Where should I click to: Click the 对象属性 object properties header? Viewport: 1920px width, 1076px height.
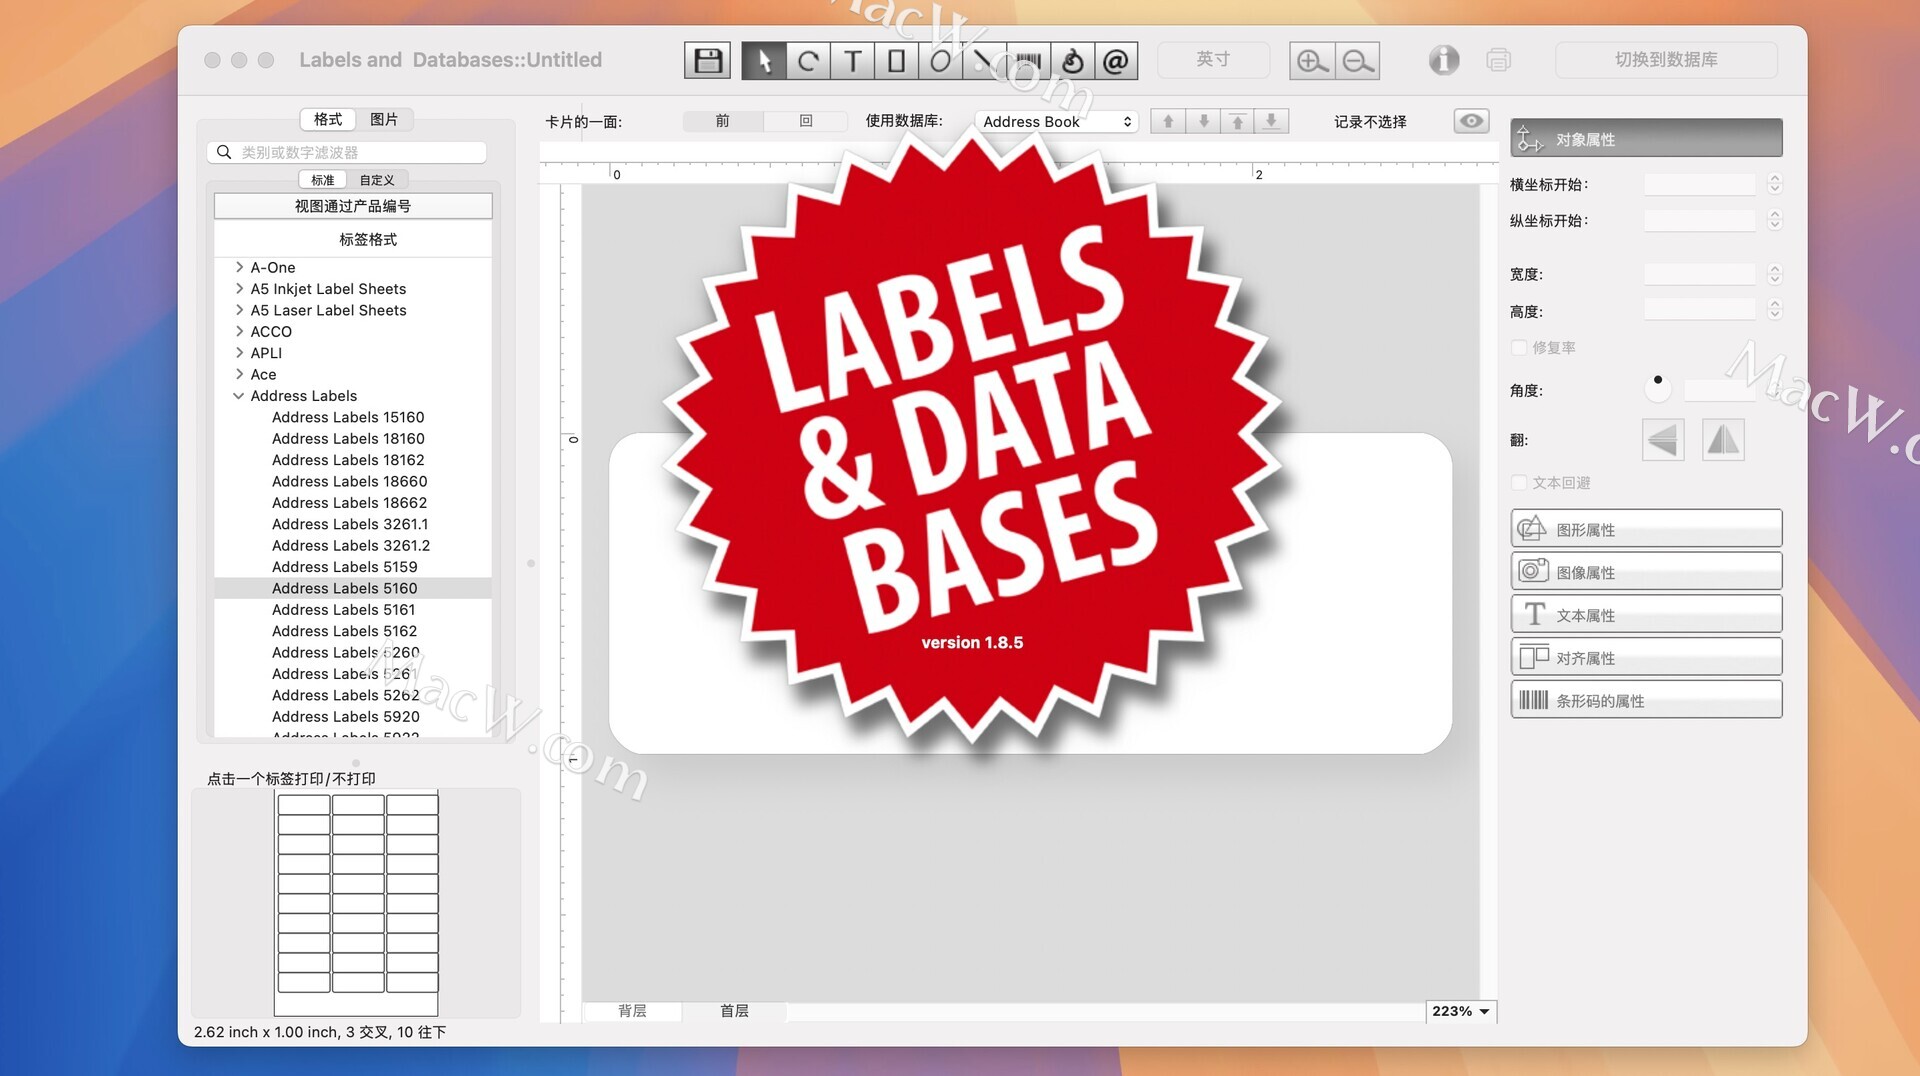(x=1646, y=139)
